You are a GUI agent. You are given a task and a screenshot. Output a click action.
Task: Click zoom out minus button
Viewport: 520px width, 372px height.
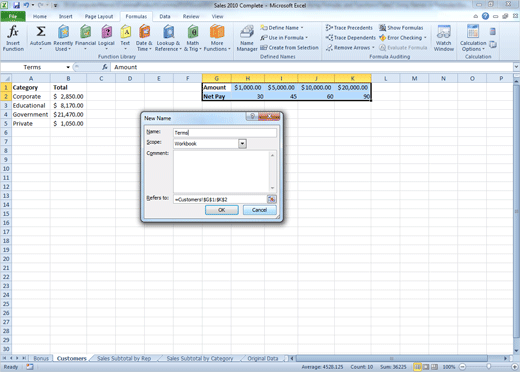[x=463, y=367]
